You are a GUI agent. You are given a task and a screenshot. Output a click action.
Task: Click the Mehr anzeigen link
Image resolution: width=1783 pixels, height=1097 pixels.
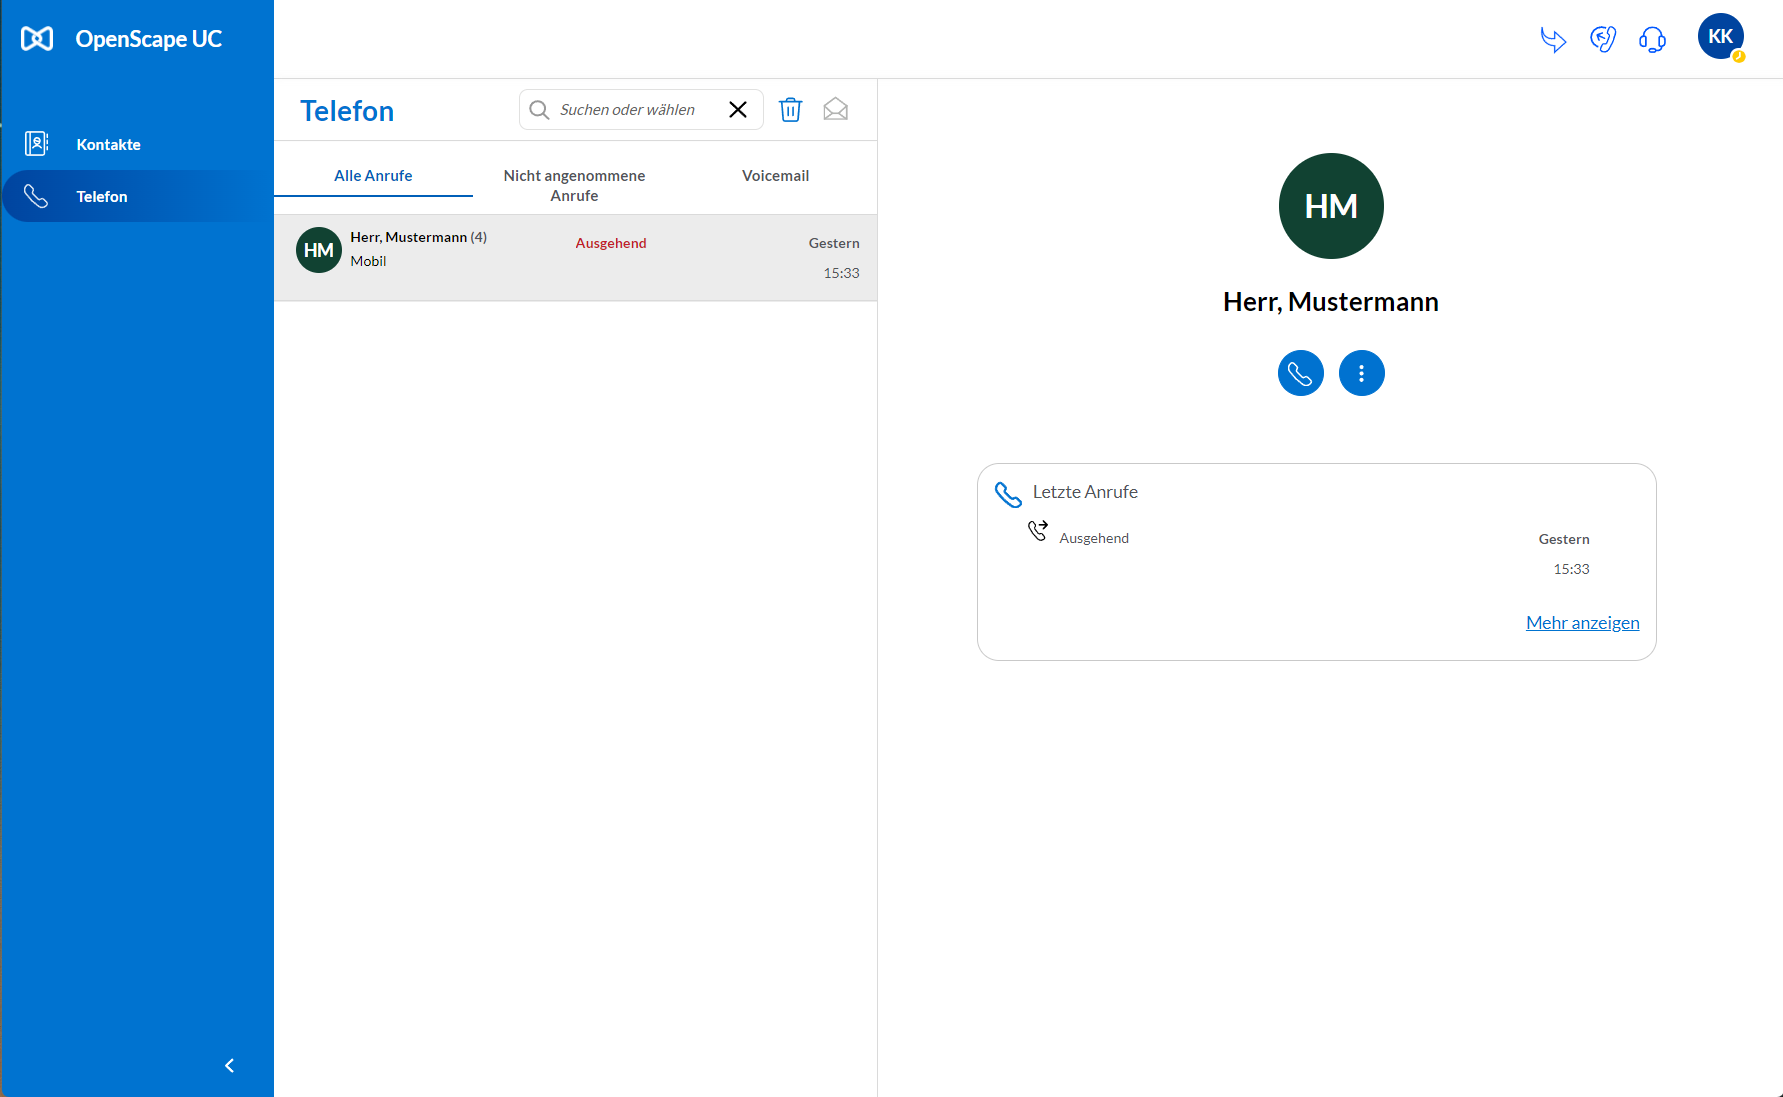pyautogui.click(x=1582, y=623)
